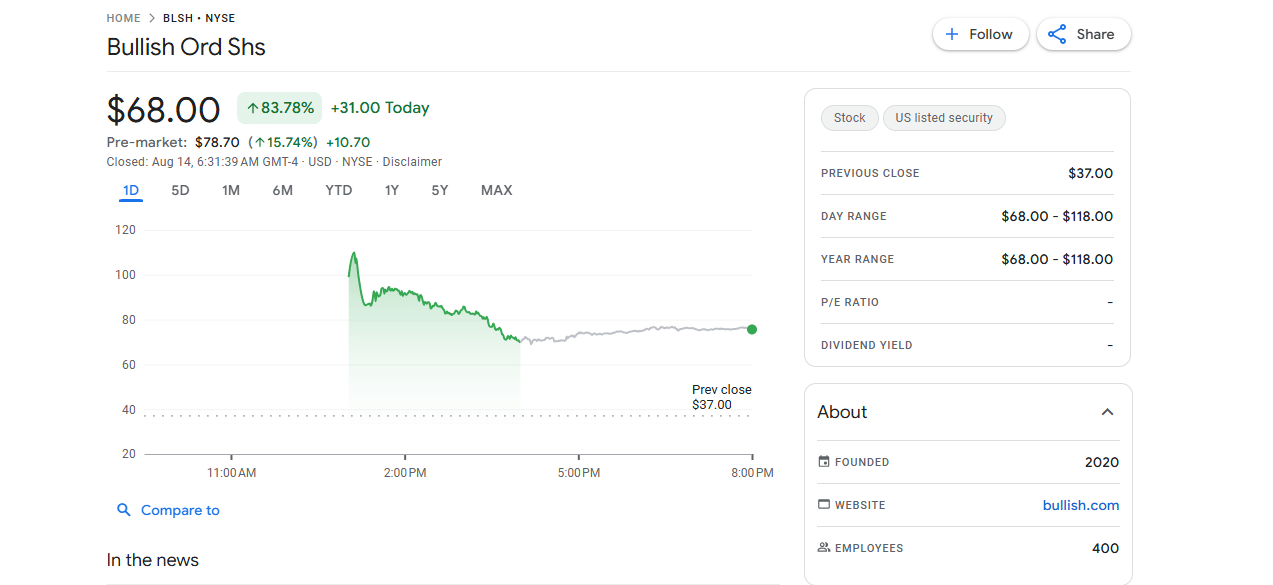Select the YTD range tab
The height and width of the screenshot is (585, 1273).
[339, 190]
